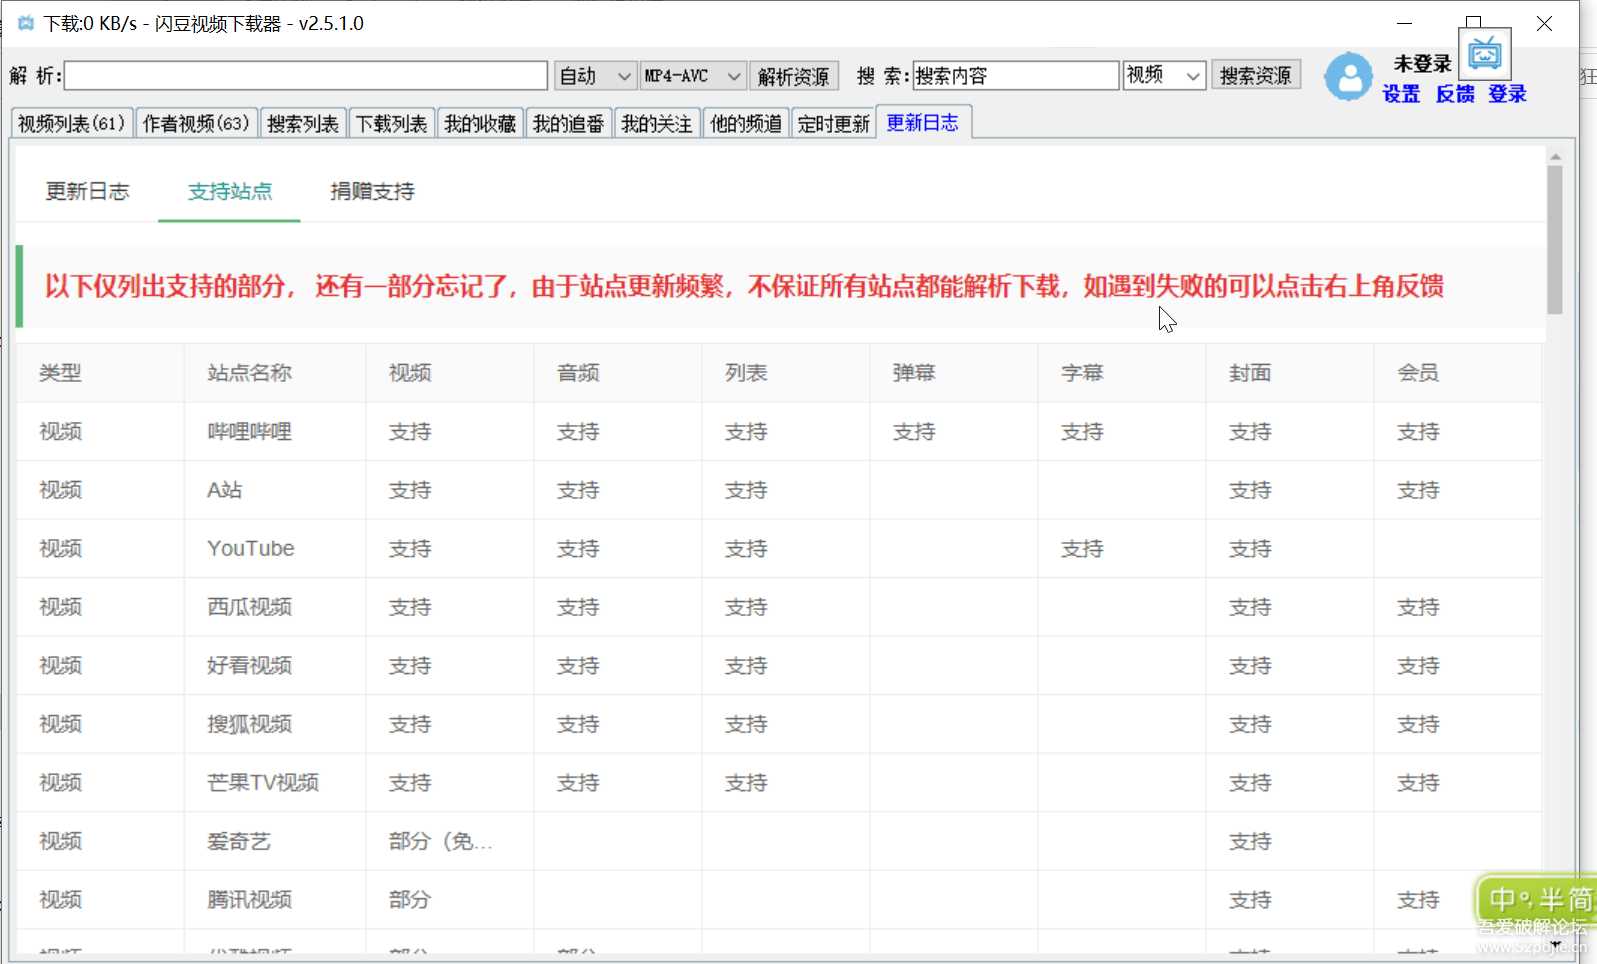Go to the 定时更新 tab
Viewport: 1597px width, 964px height.
point(833,123)
